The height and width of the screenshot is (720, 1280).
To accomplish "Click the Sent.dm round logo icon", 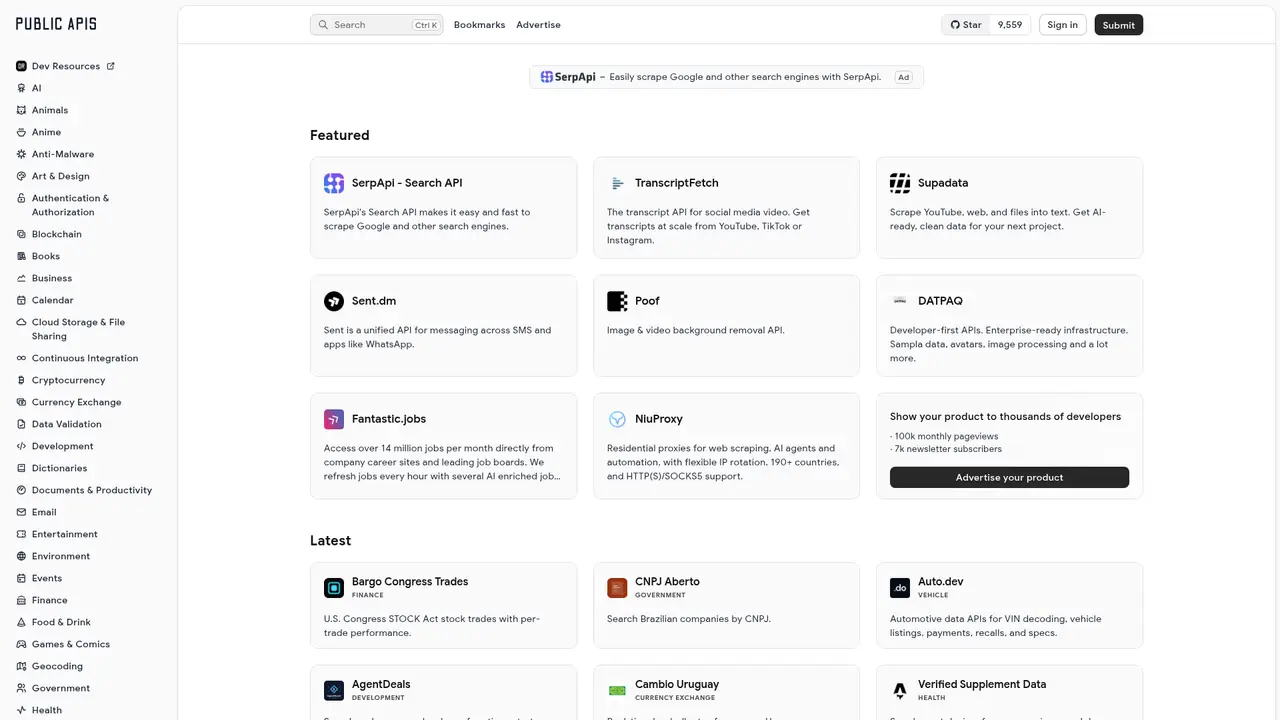I will coord(334,301).
